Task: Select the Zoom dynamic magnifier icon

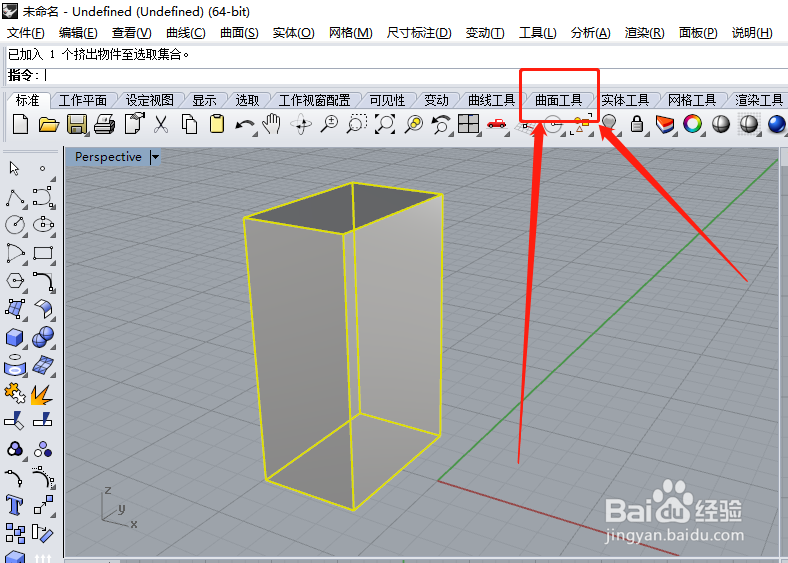Action: (329, 124)
